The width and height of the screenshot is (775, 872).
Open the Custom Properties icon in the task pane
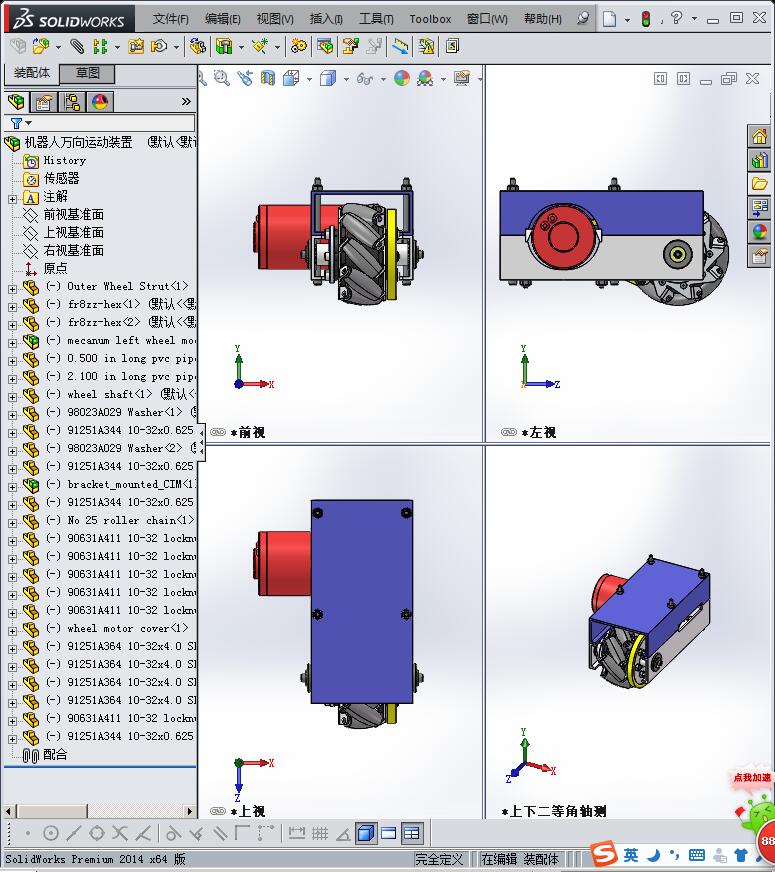click(x=759, y=256)
